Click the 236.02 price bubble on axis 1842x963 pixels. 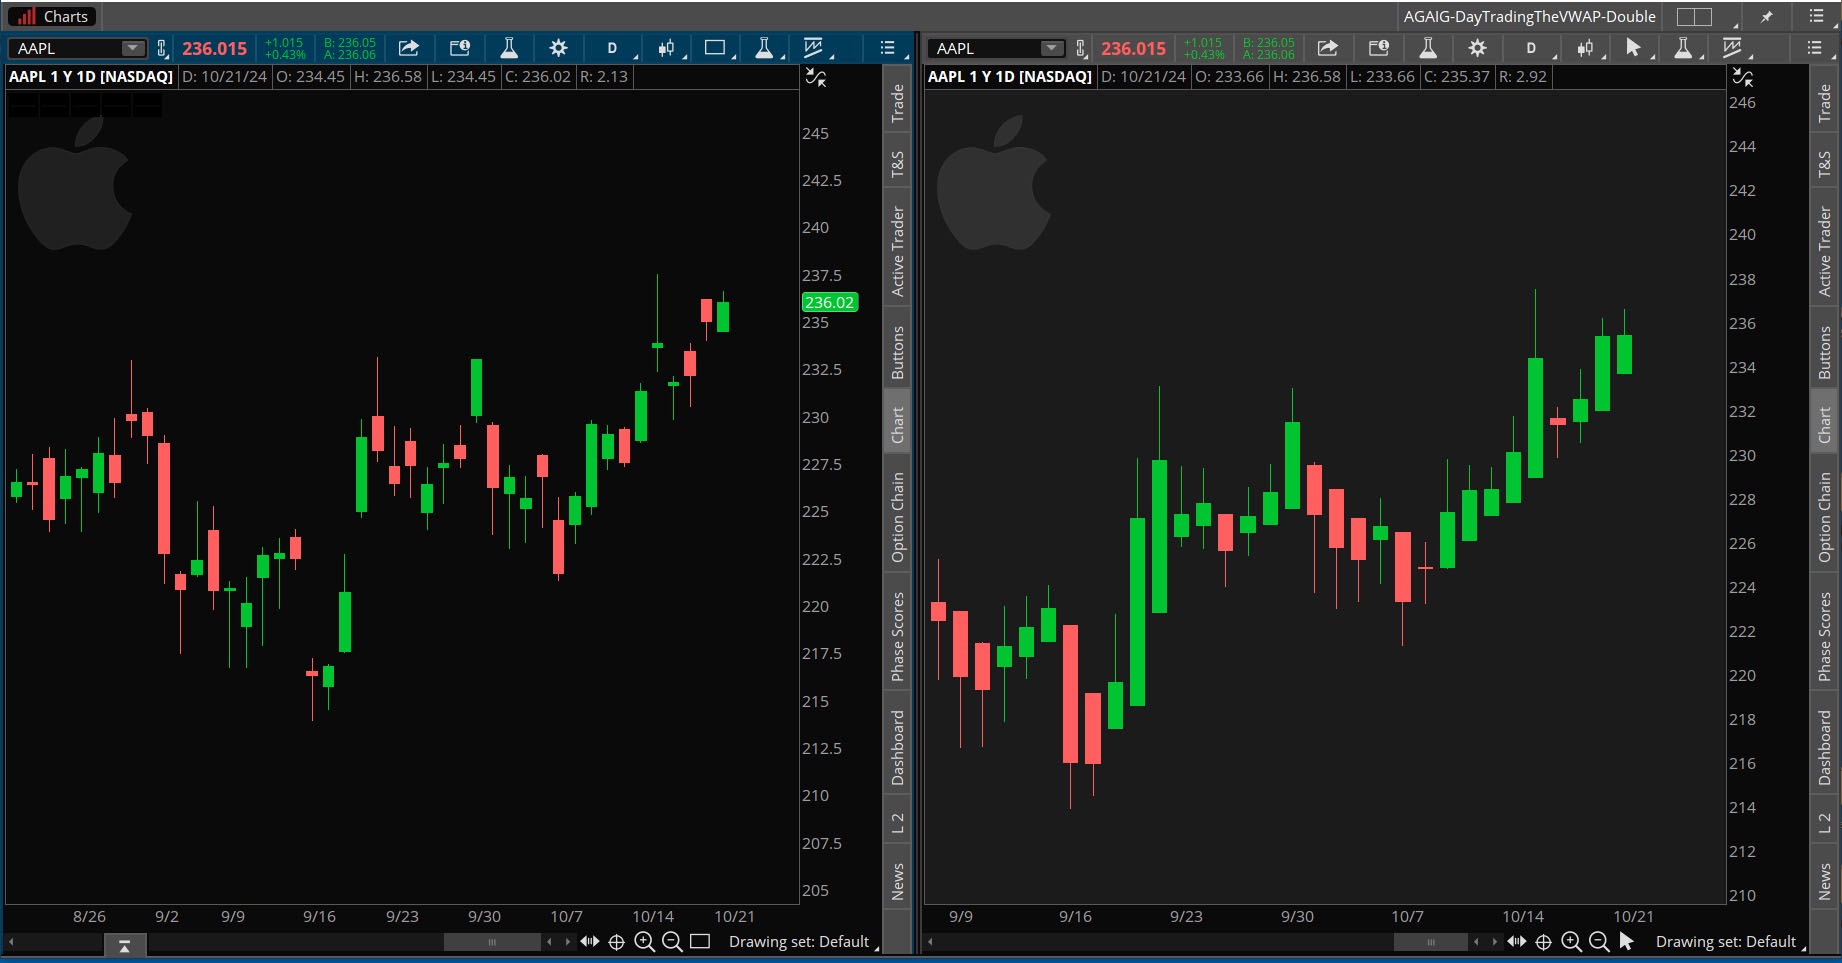pos(829,302)
